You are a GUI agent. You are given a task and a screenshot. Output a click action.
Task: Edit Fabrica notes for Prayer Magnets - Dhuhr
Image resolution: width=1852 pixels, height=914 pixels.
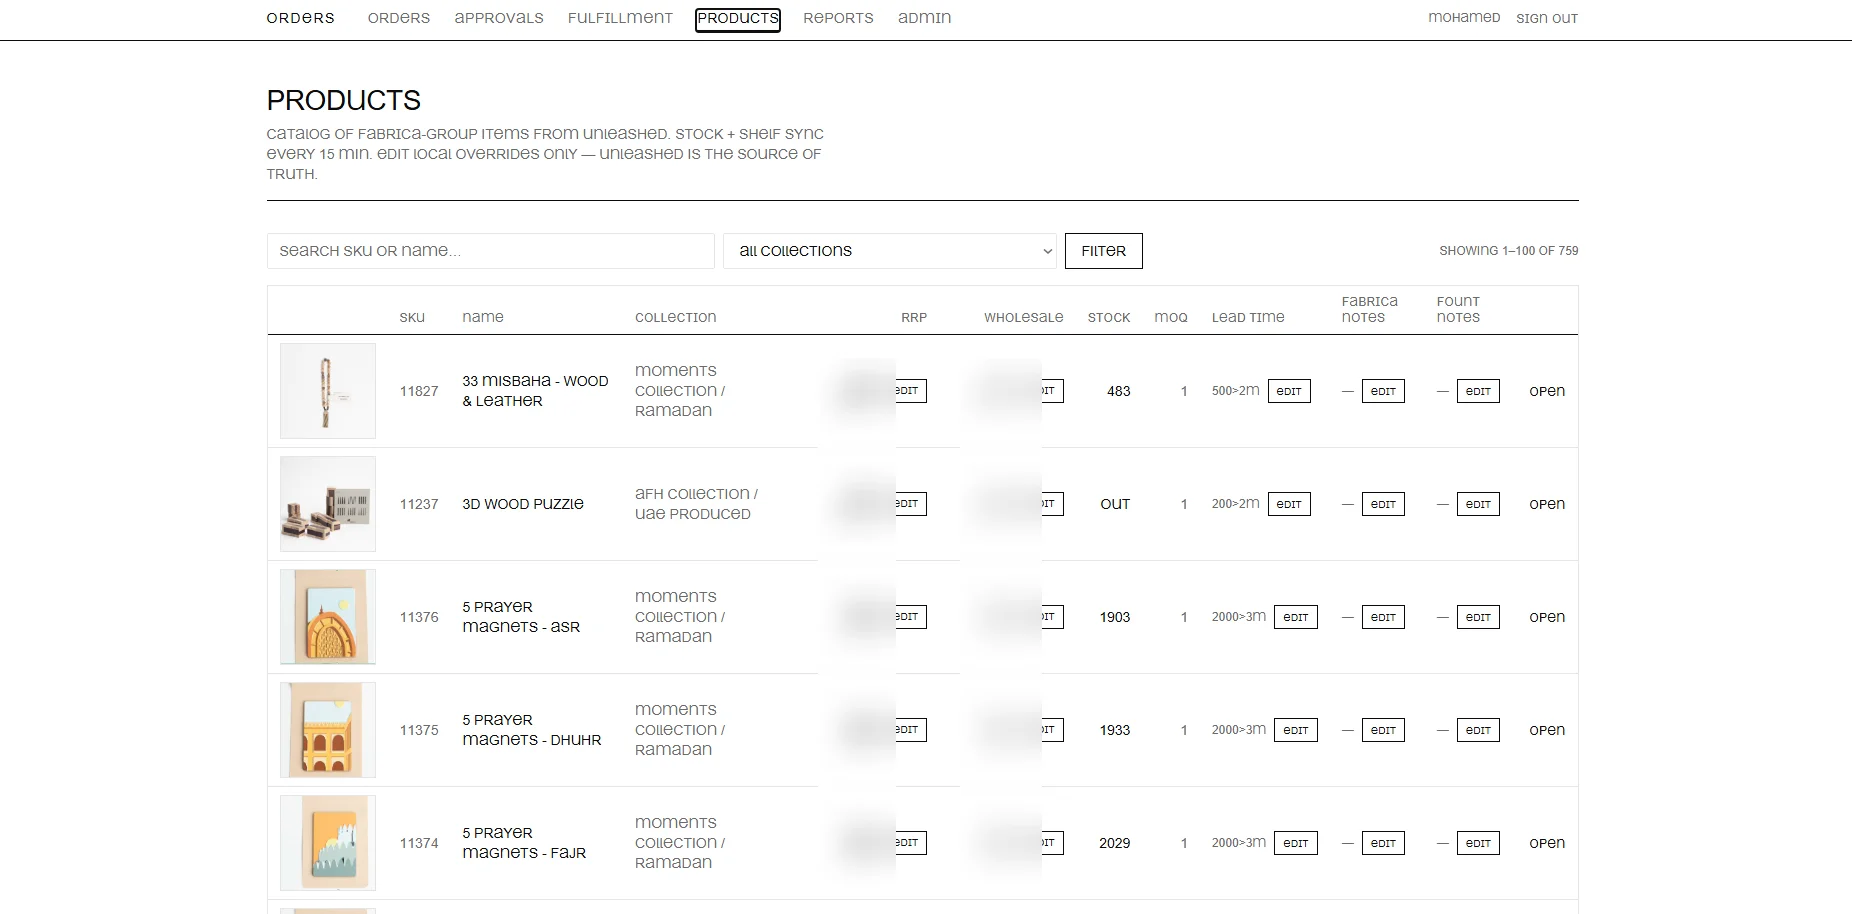click(1383, 730)
